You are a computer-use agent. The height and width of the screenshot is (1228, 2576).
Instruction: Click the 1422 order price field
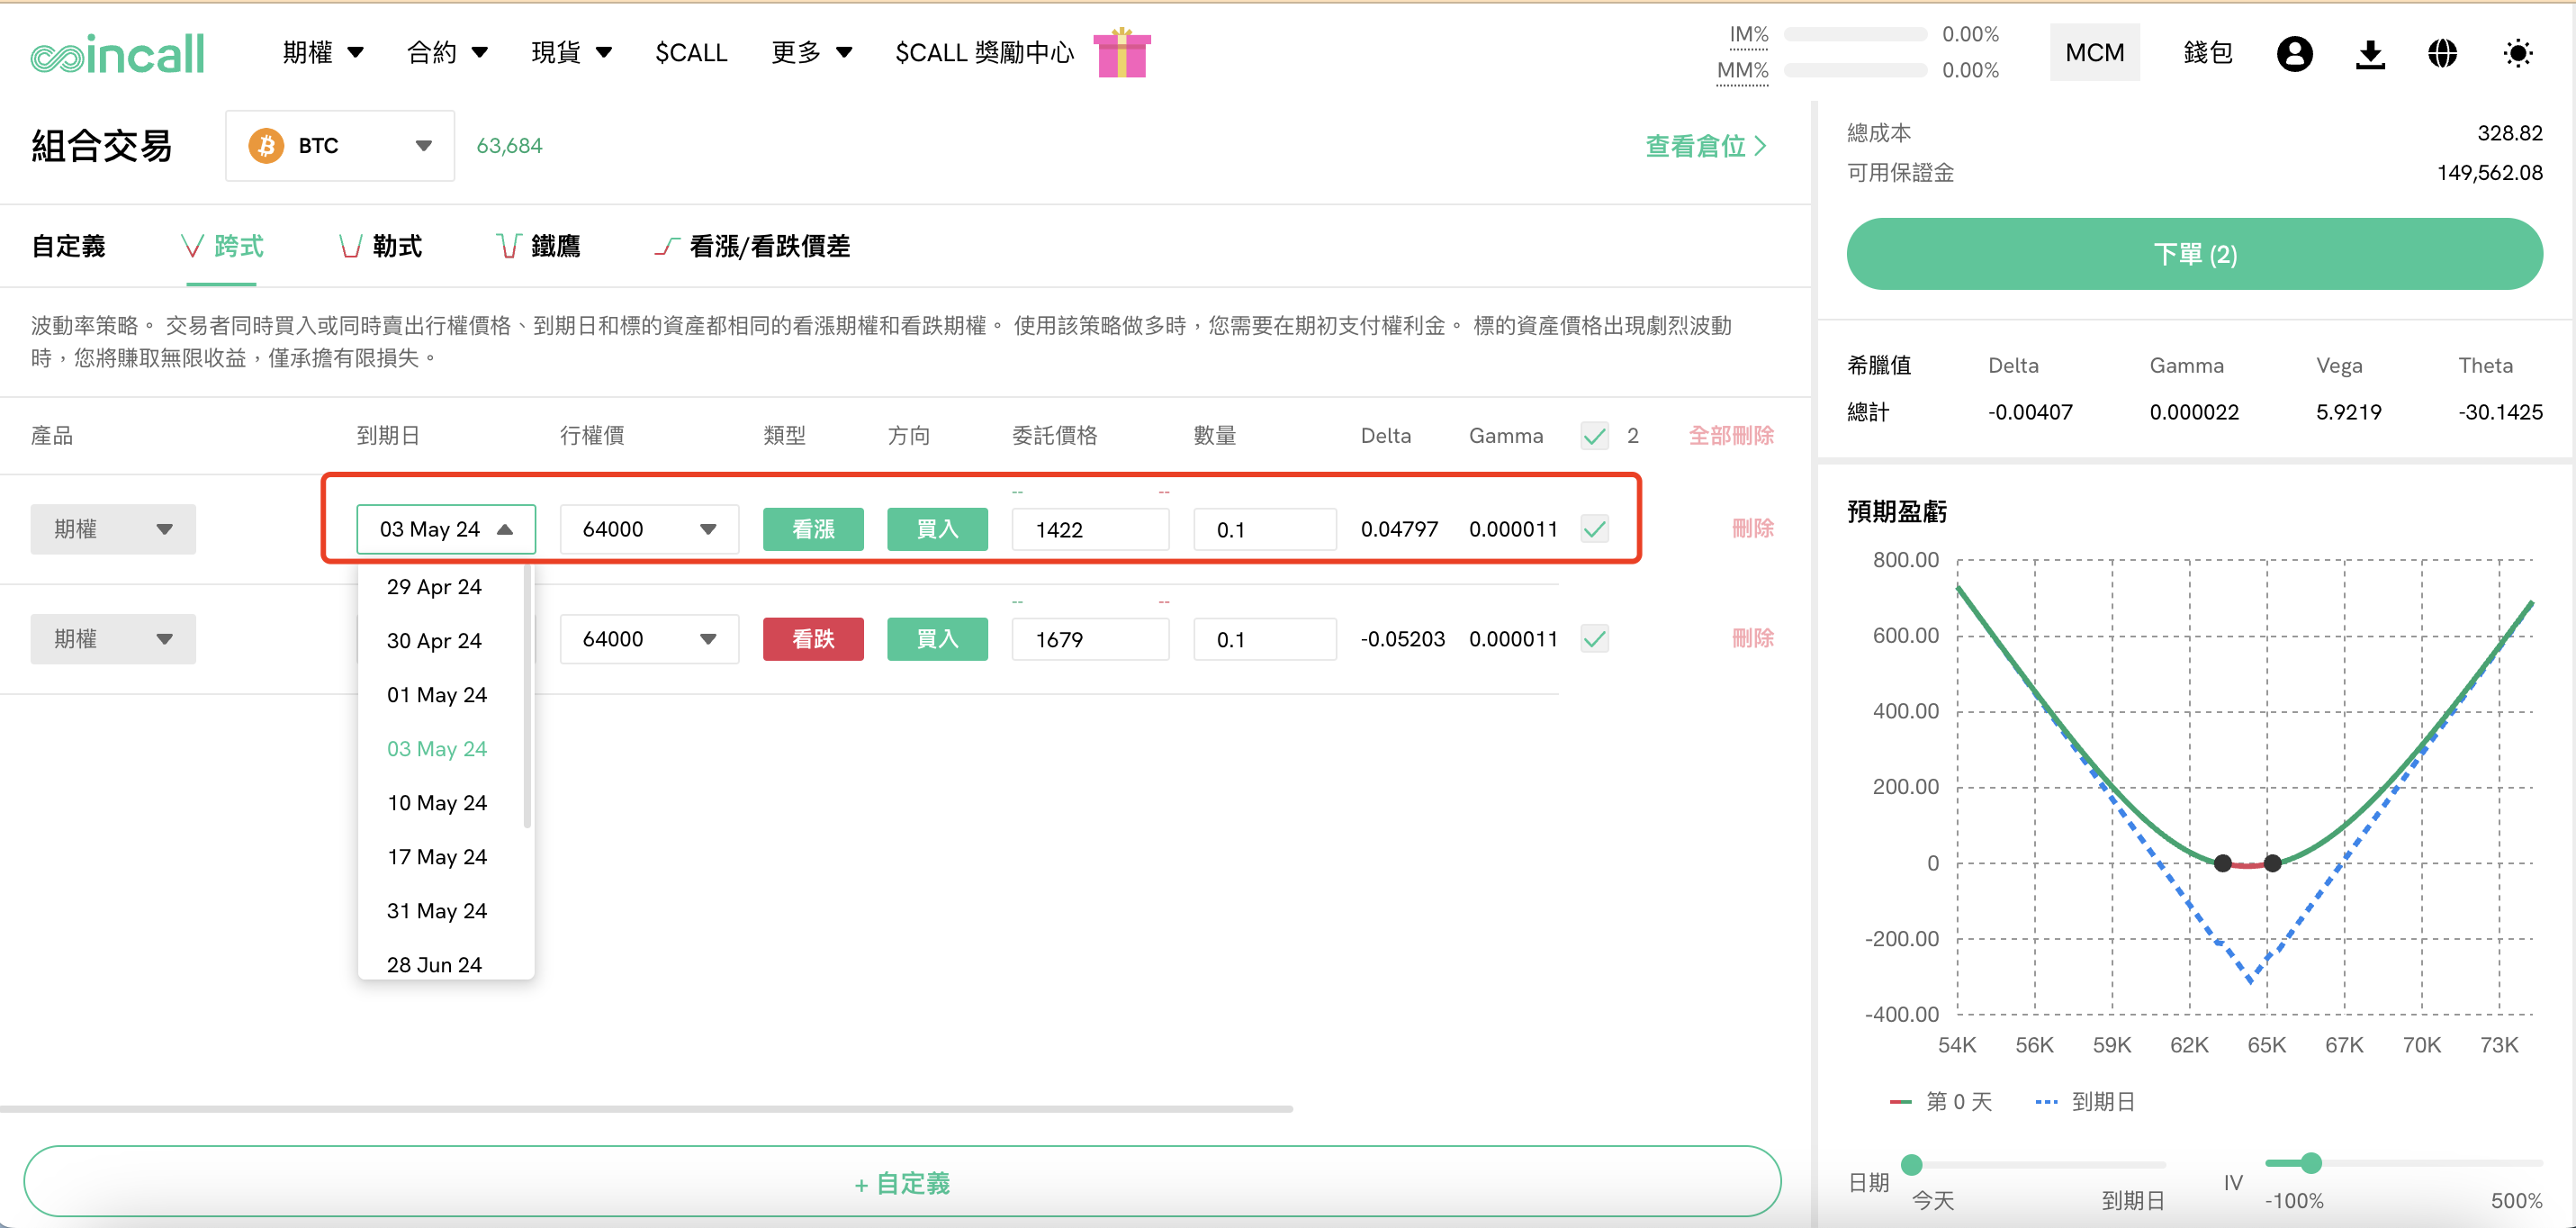click(1090, 529)
